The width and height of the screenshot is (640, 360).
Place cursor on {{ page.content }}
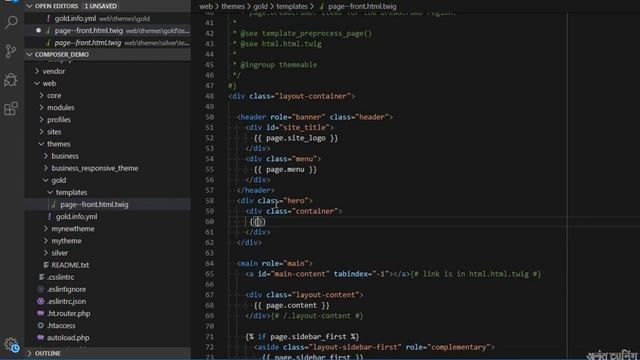[291, 305]
